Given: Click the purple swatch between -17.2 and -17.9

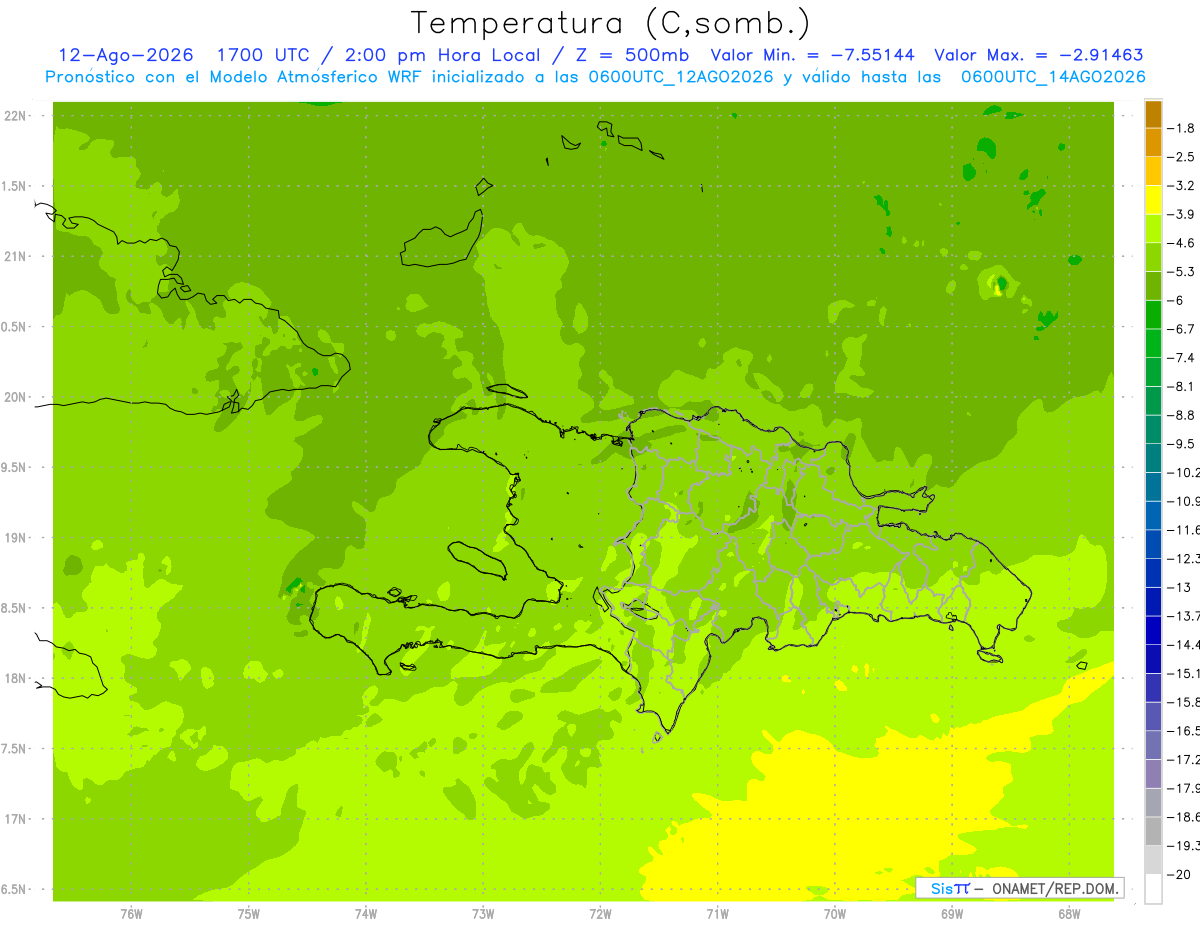Looking at the screenshot, I should tap(1153, 773).
